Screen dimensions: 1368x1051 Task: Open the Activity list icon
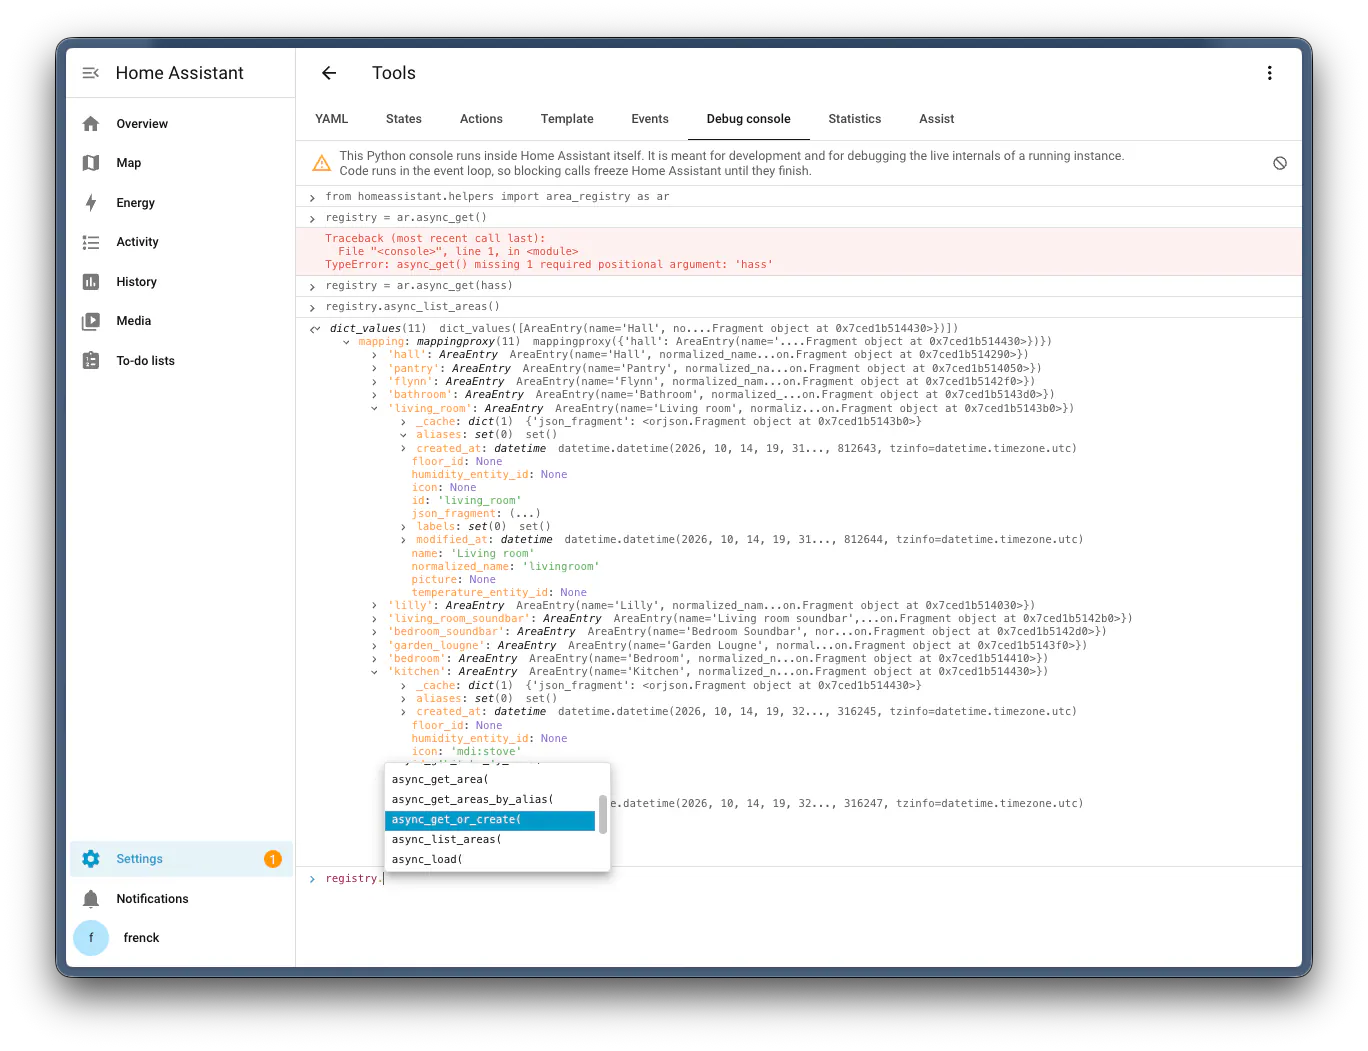pos(91,242)
